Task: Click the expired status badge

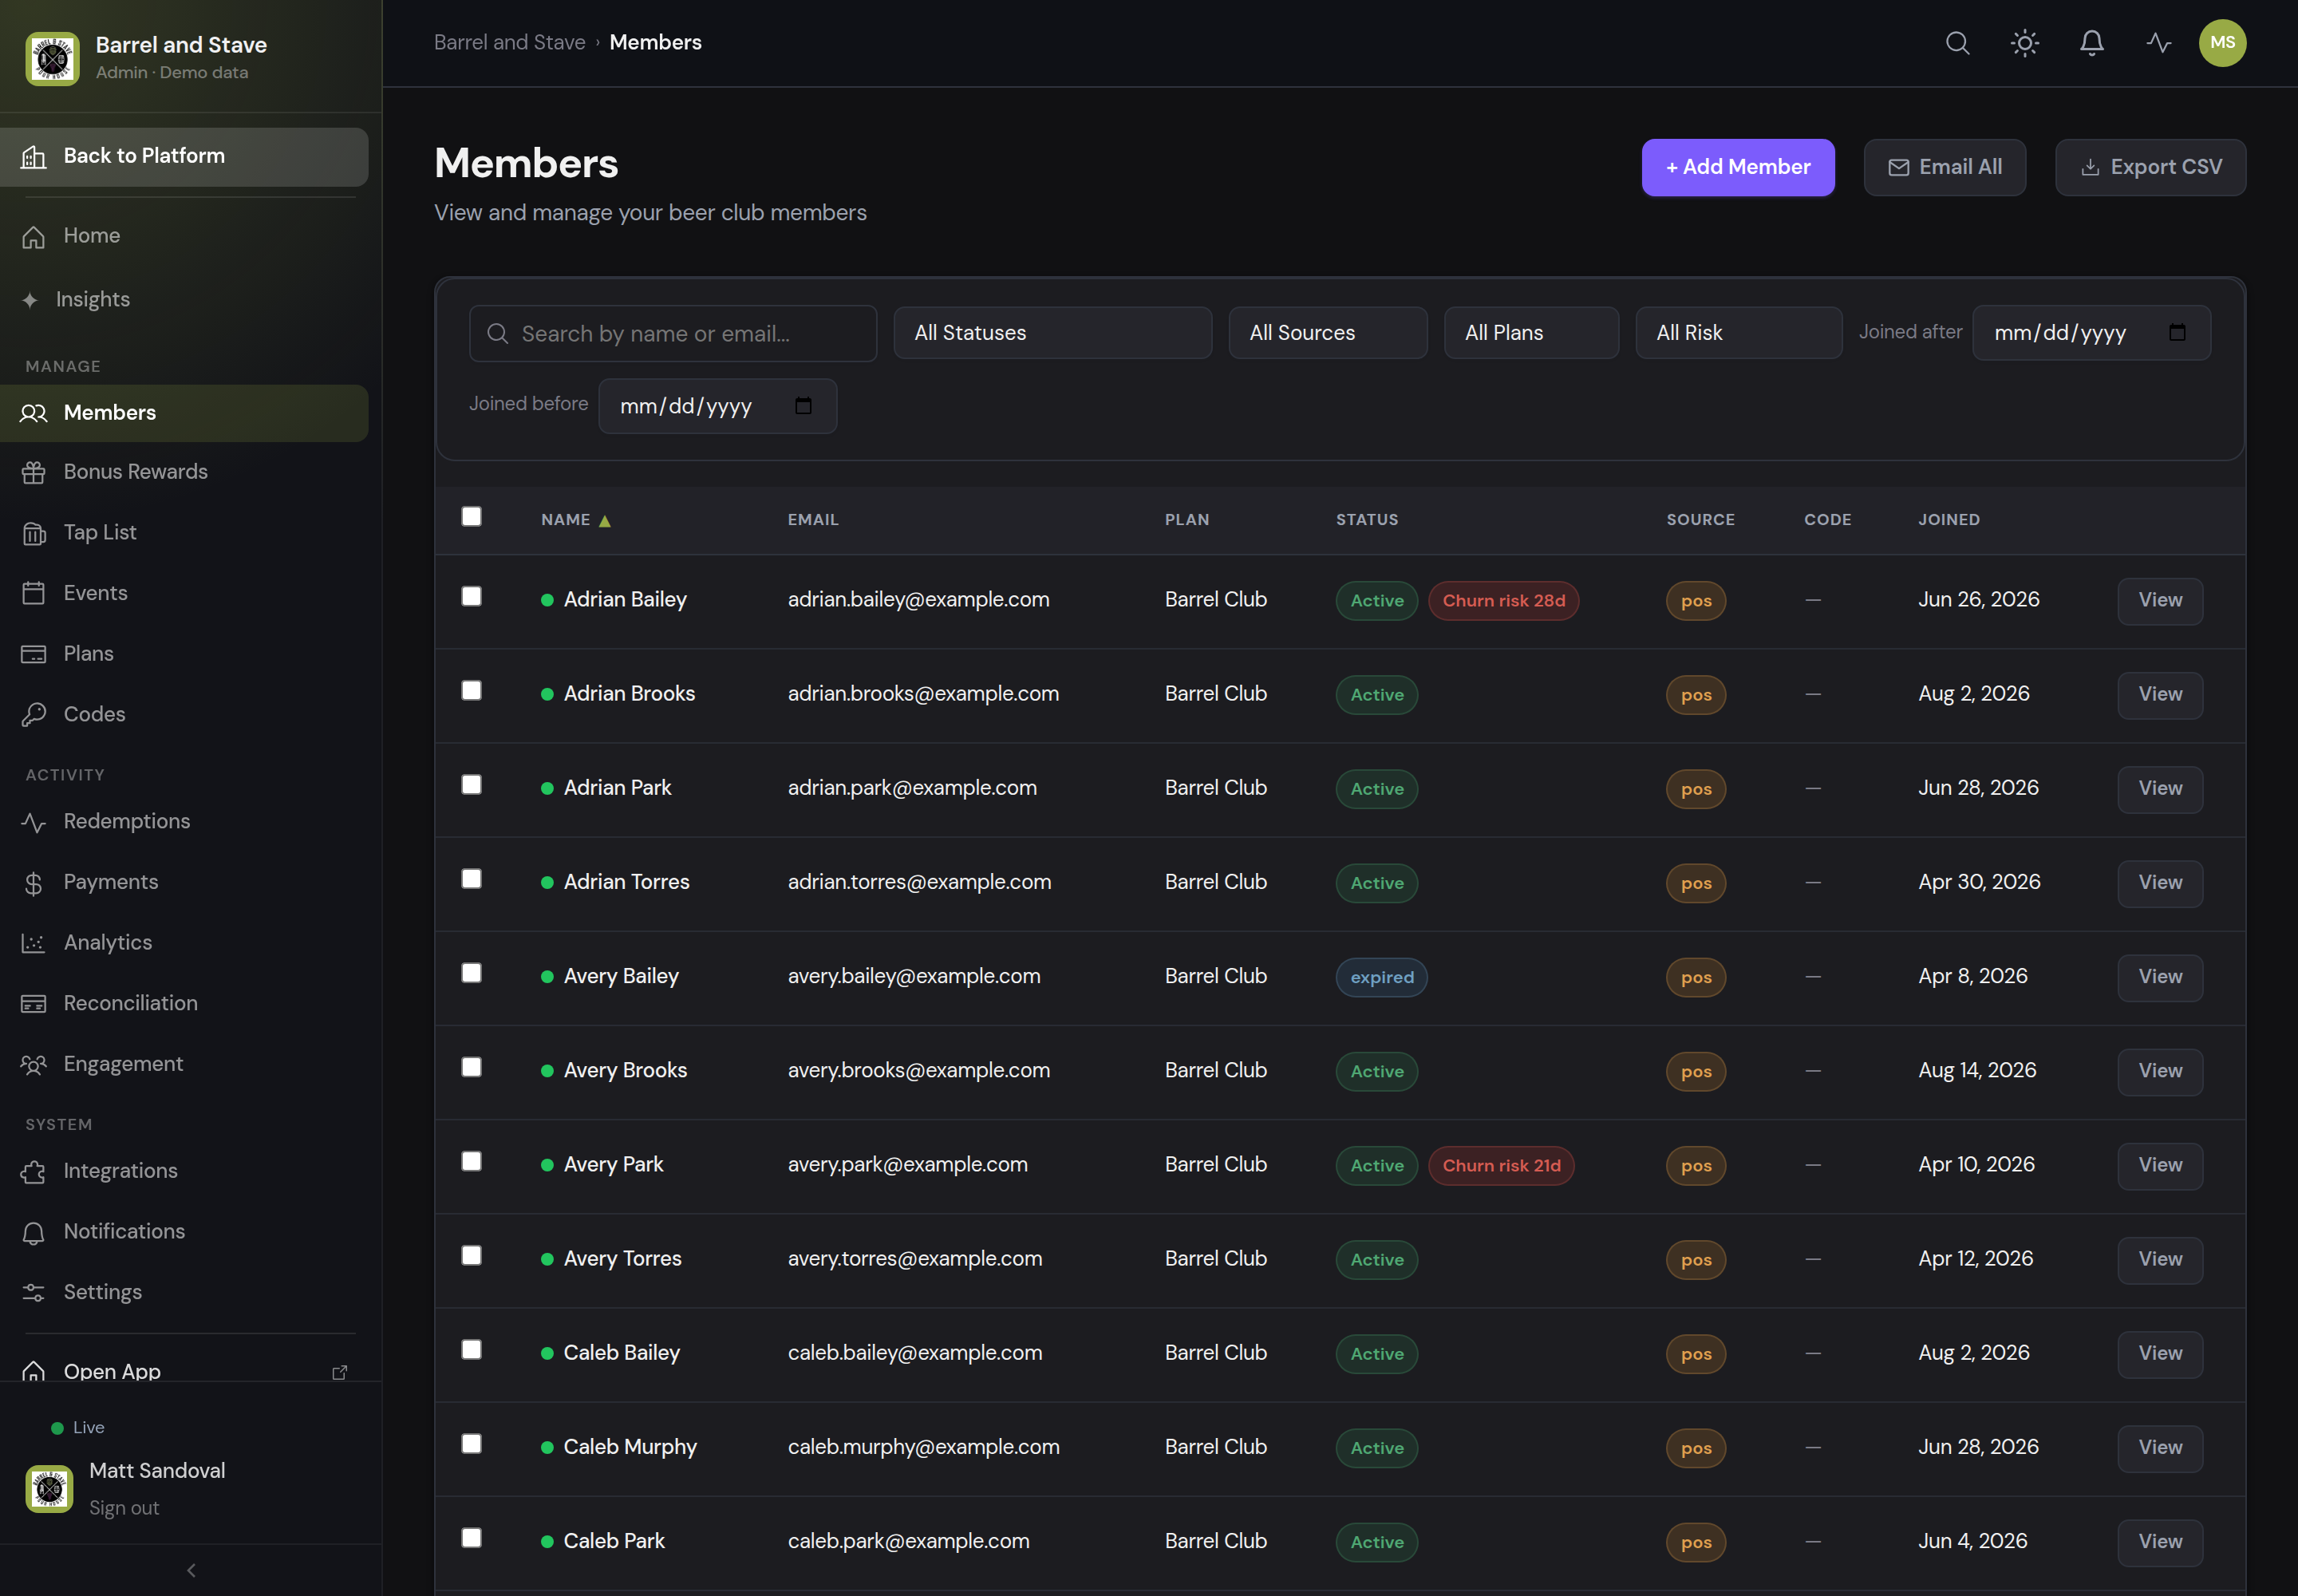Action: (1381, 977)
